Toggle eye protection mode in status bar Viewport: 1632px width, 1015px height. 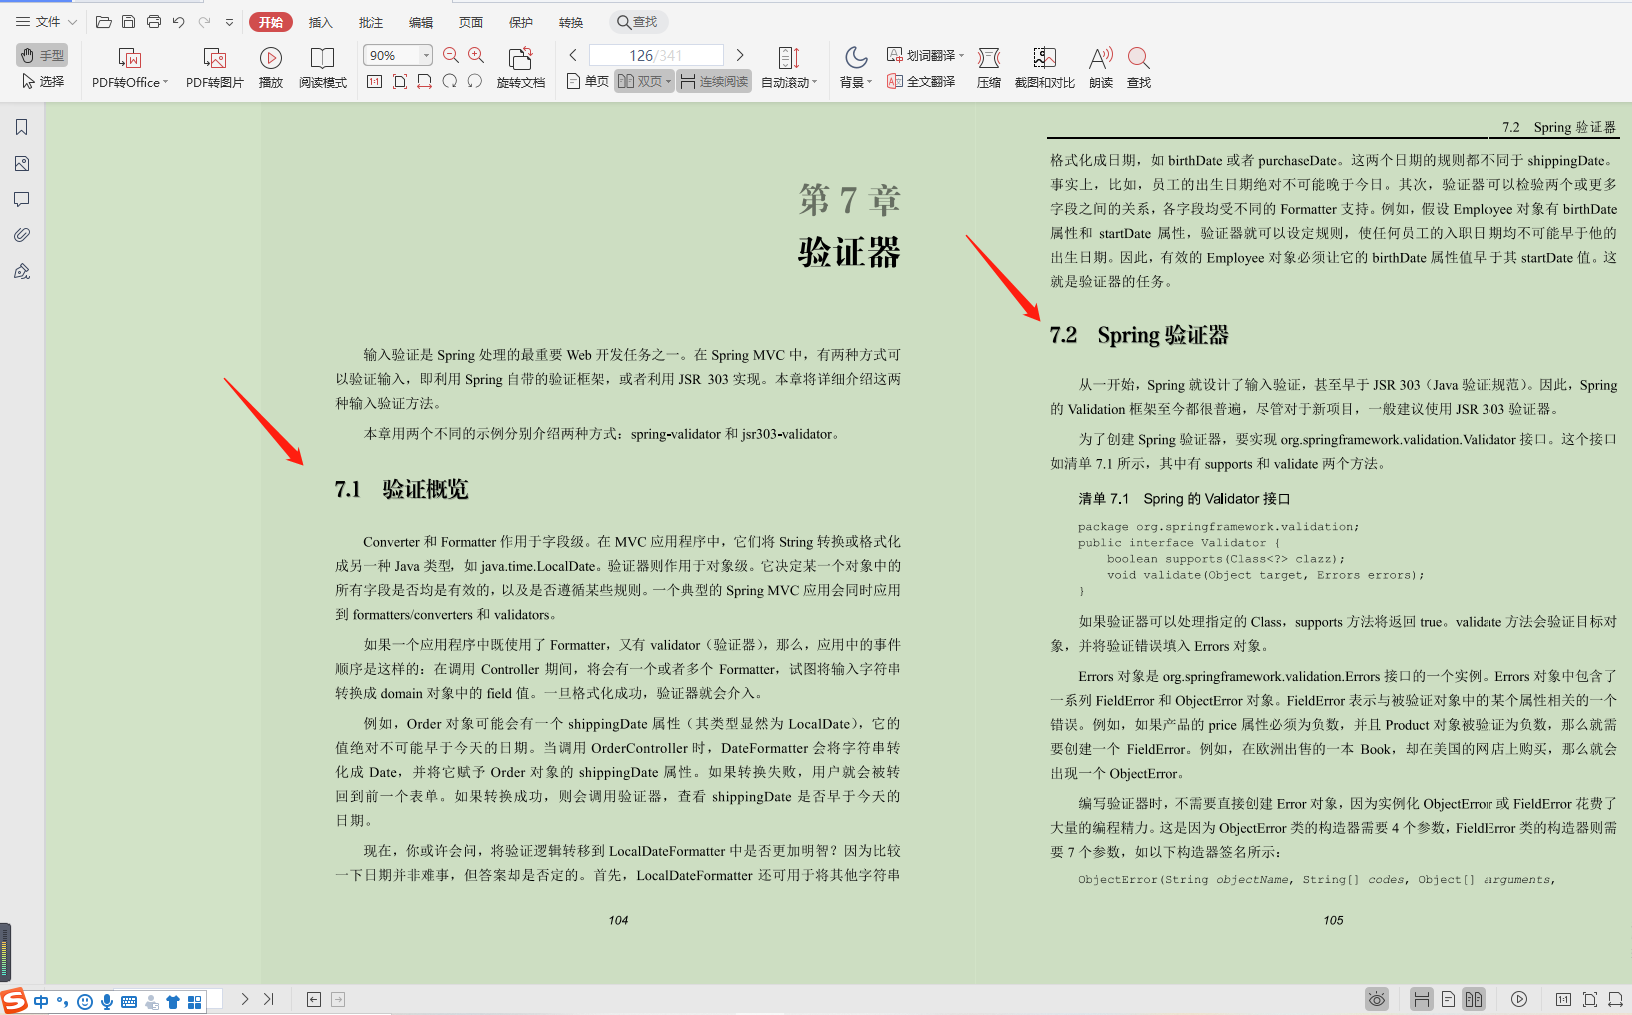tap(1377, 999)
